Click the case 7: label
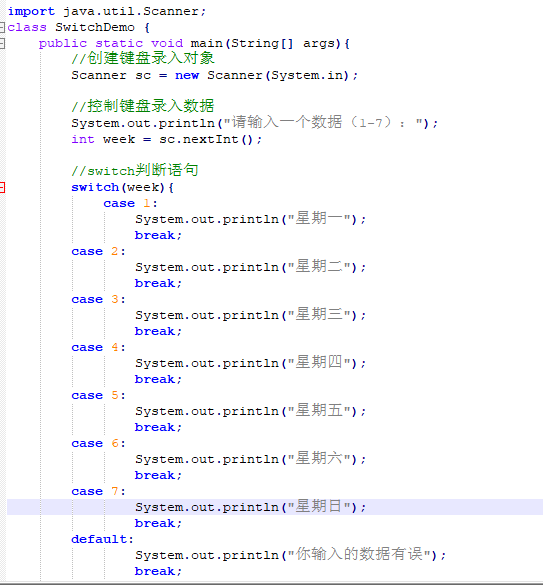 99,491
